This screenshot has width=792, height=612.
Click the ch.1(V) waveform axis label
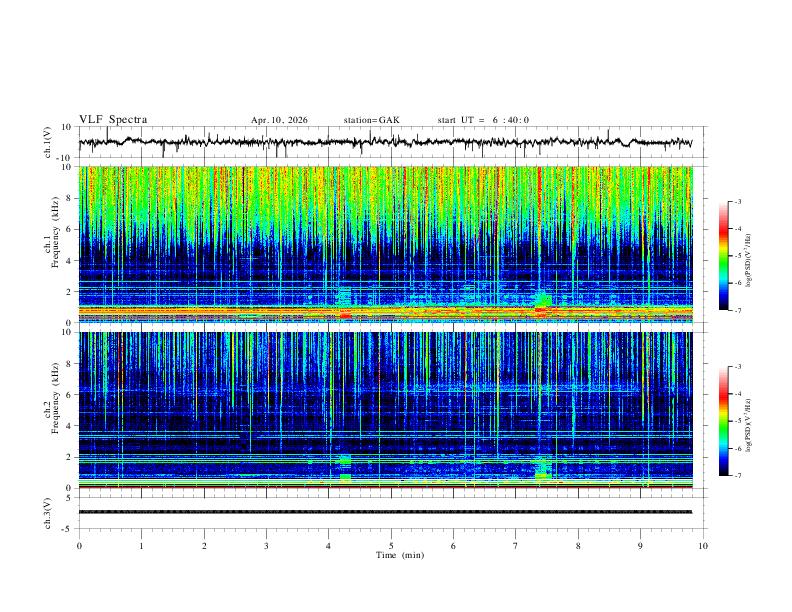point(47,142)
